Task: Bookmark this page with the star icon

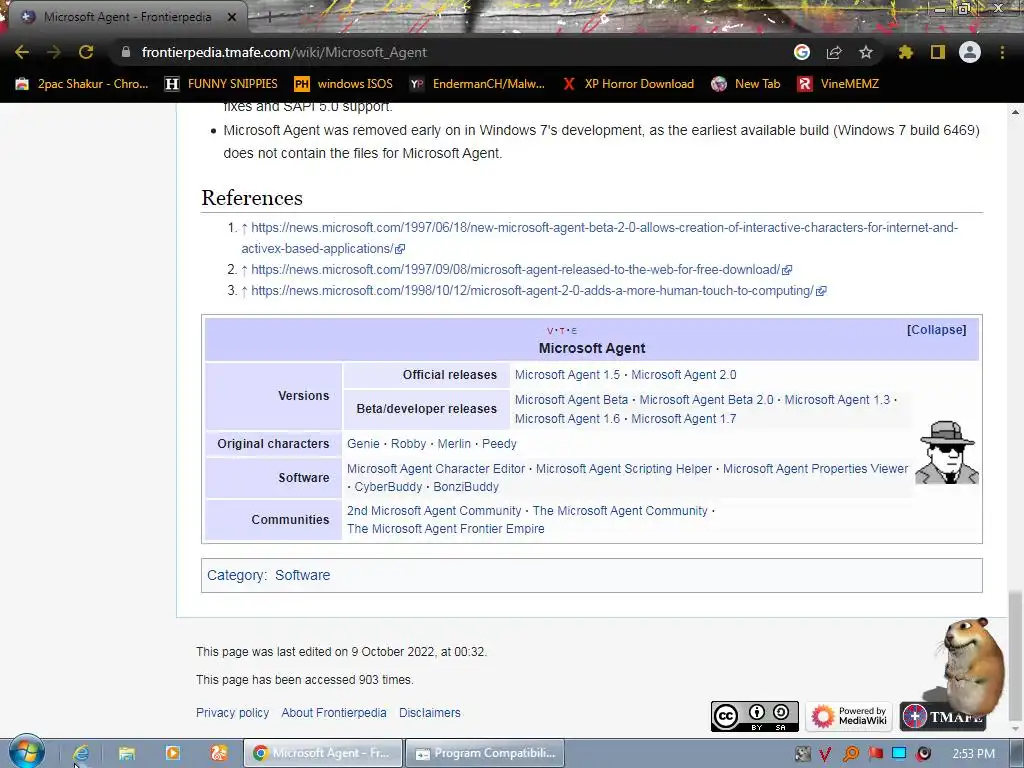Action: [x=866, y=52]
